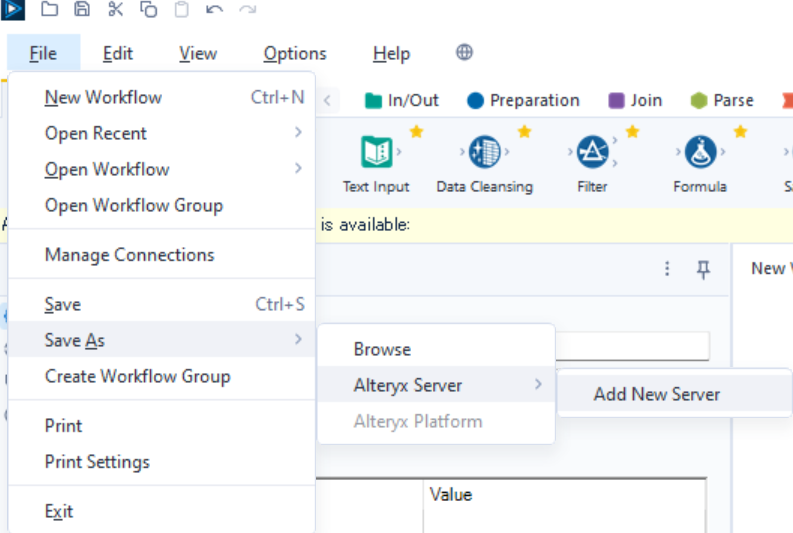Open the three-dot panel options menu
This screenshot has width=793, height=533.
click(x=667, y=269)
